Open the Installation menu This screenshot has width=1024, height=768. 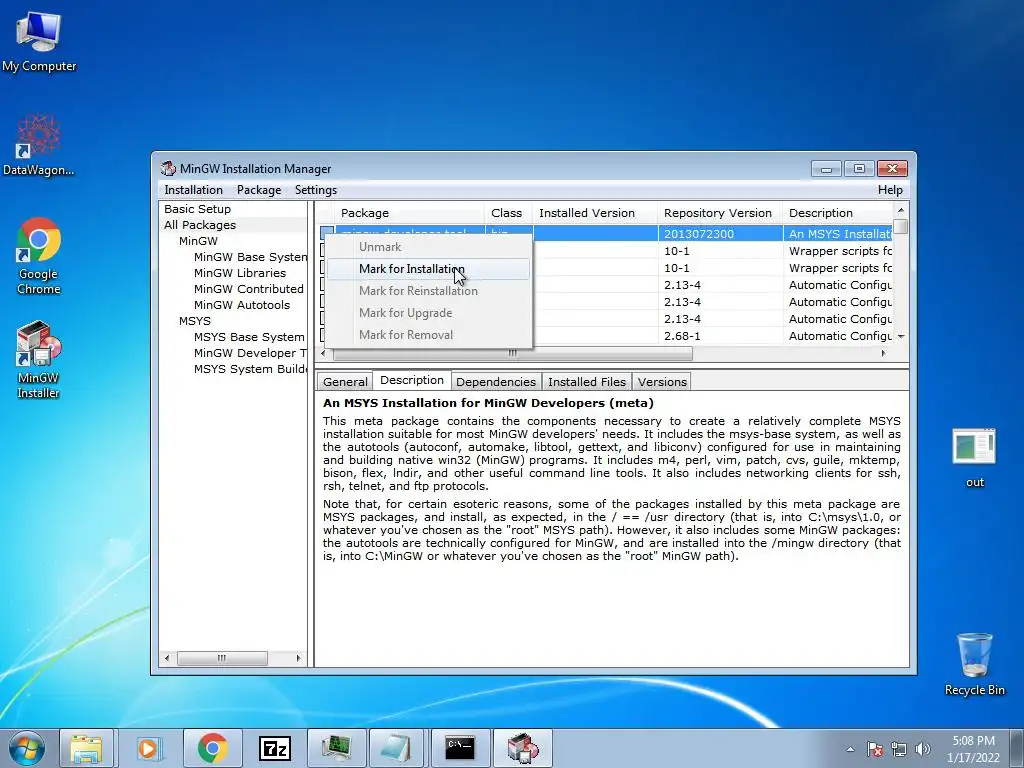click(193, 190)
